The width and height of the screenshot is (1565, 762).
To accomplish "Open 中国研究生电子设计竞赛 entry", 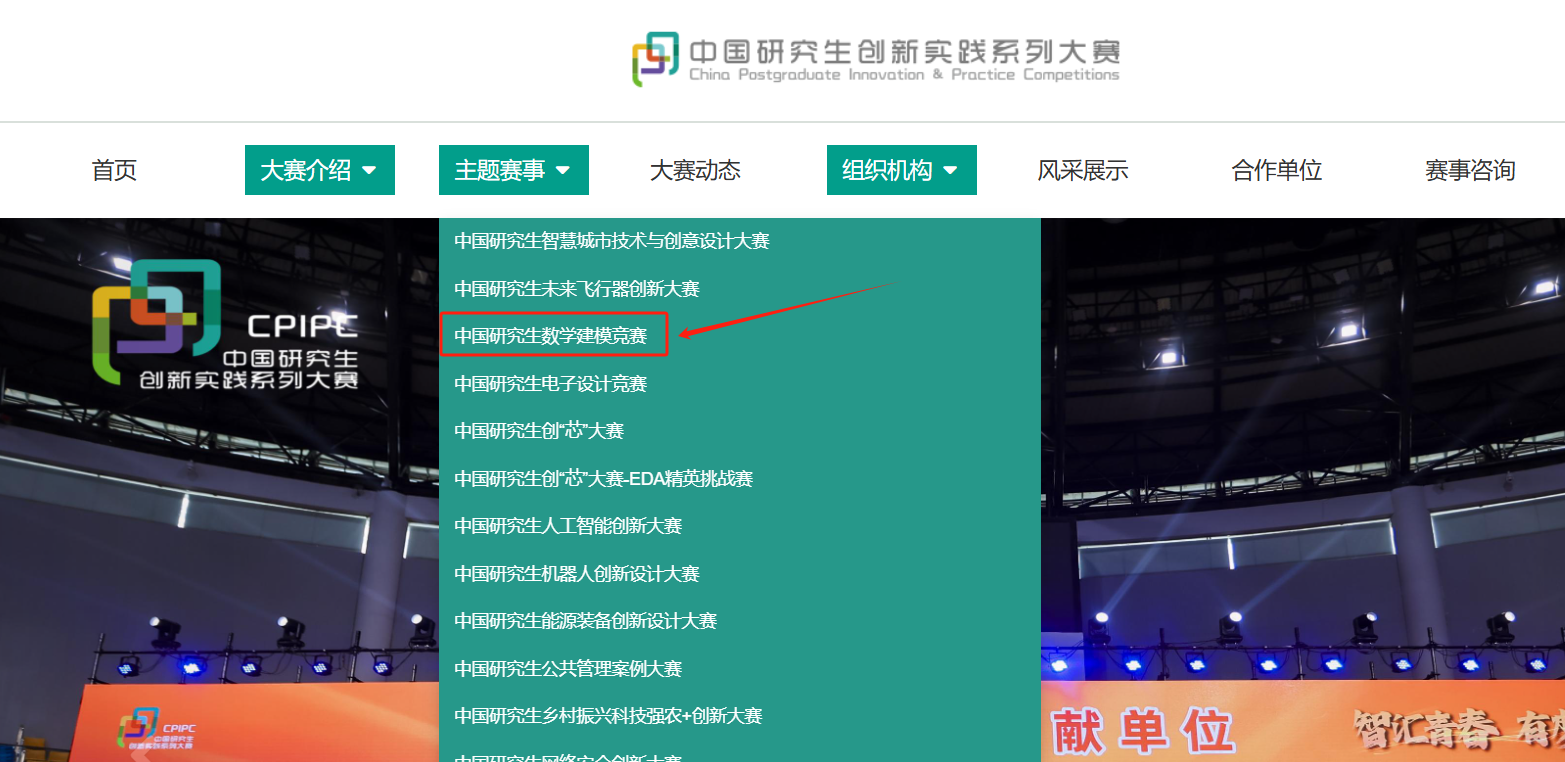I will pyautogui.click(x=551, y=384).
